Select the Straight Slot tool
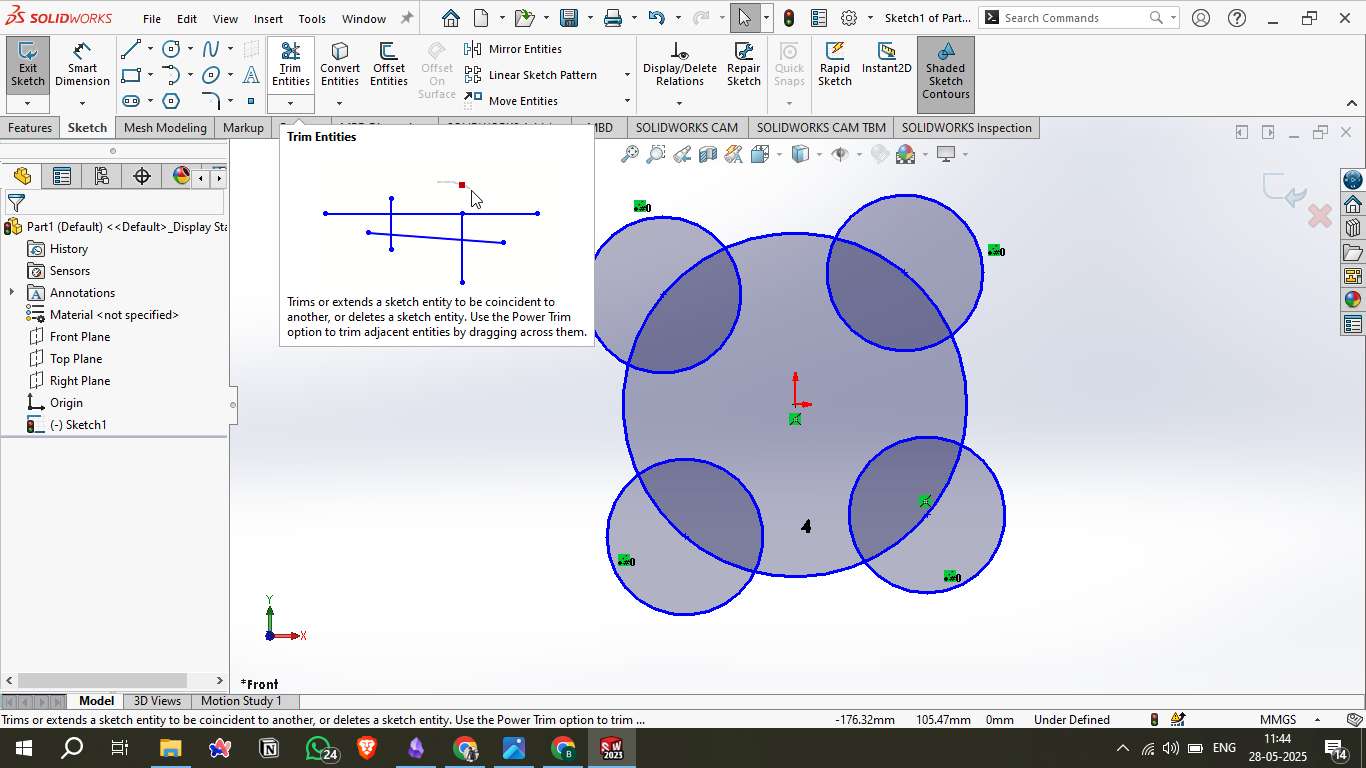Image resolution: width=1366 pixels, height=768 pixels. tap(130, 101)
